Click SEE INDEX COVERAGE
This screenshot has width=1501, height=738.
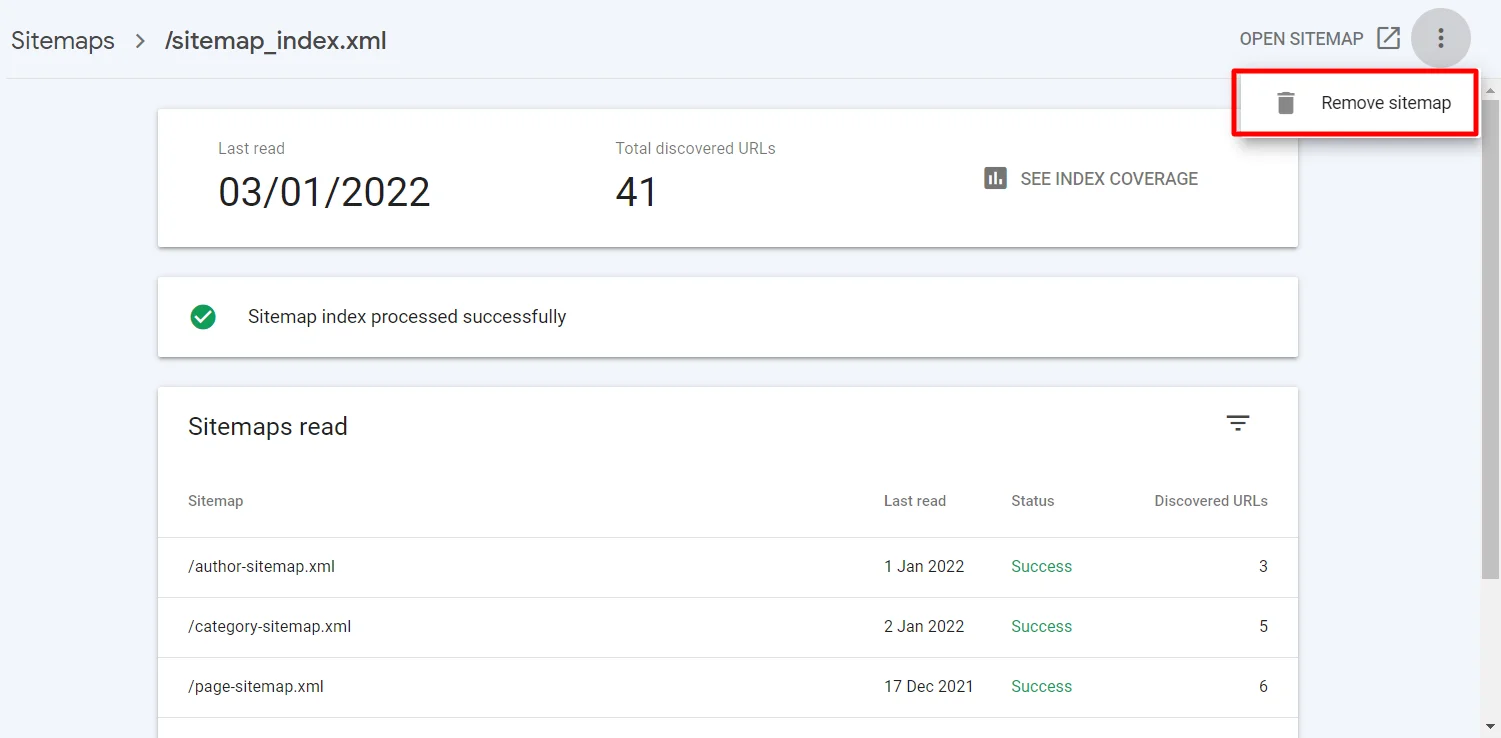(x=1109, y=179)
